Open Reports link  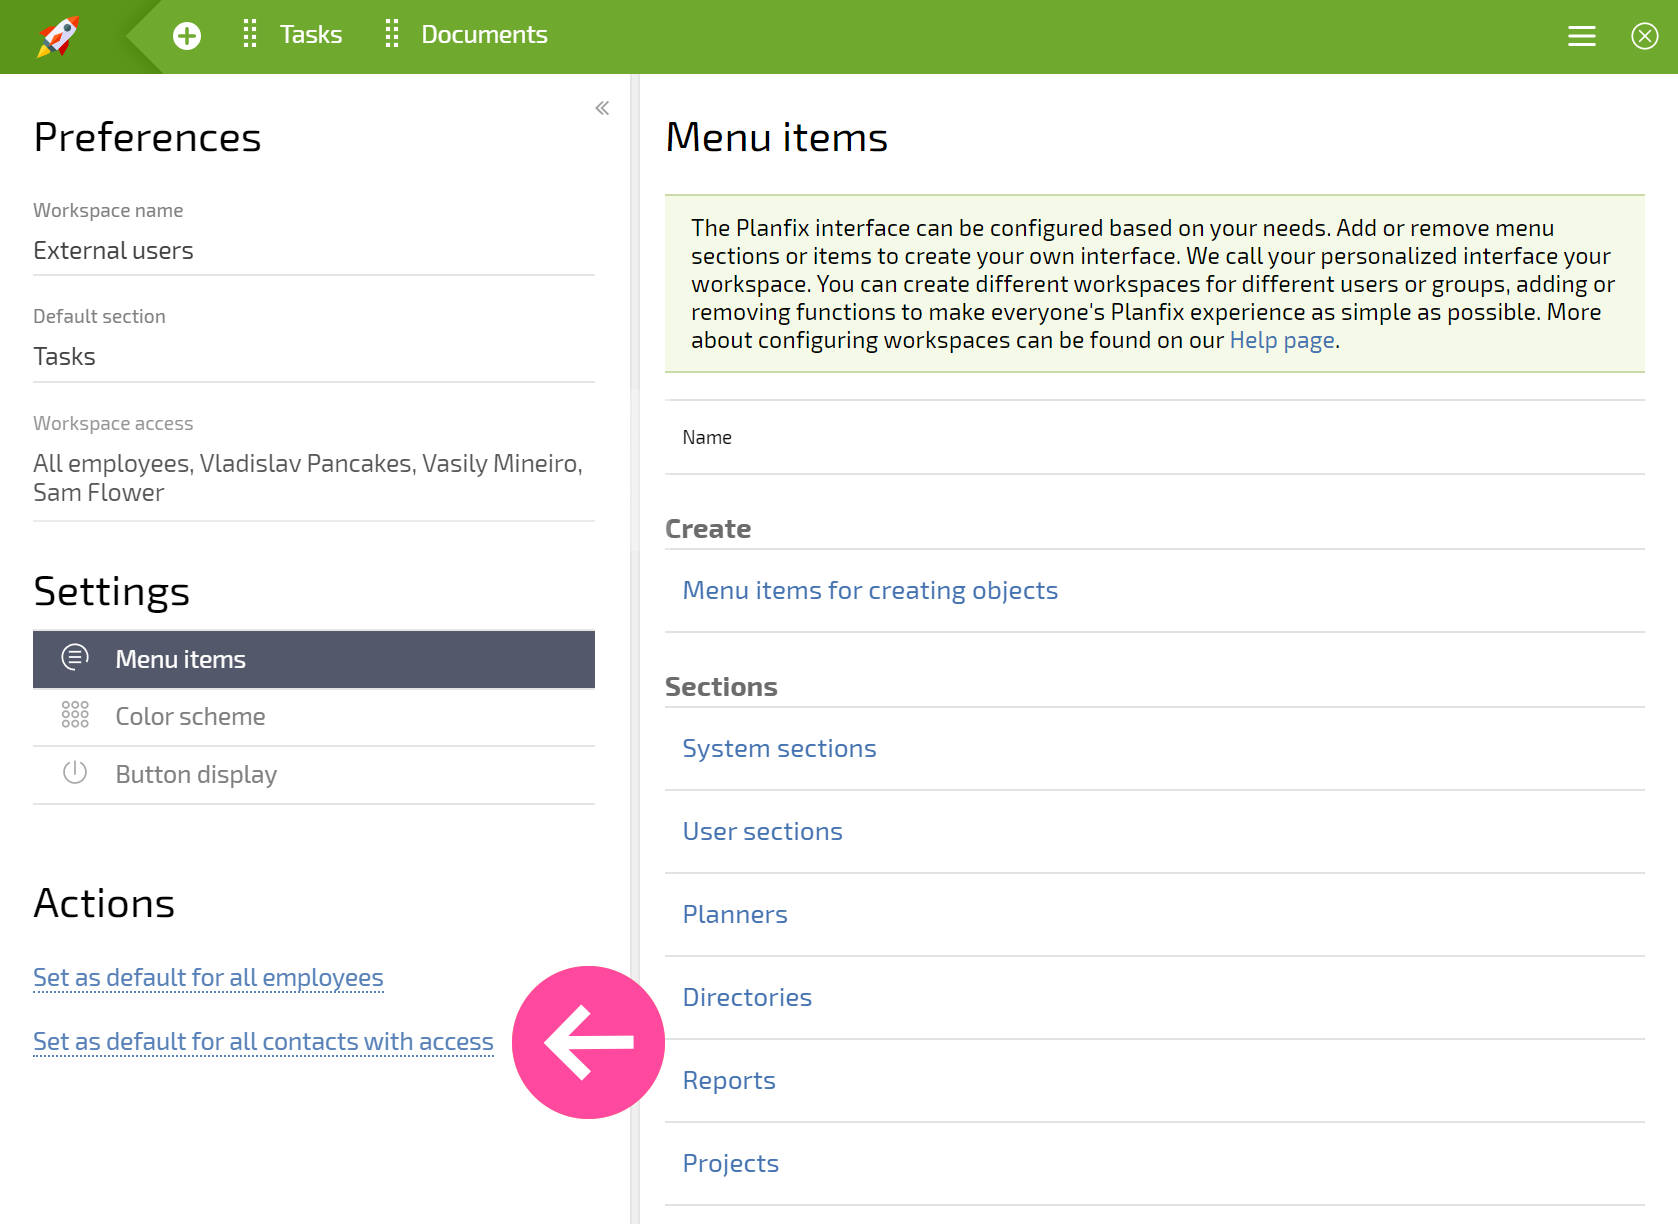pos(729,1080)
